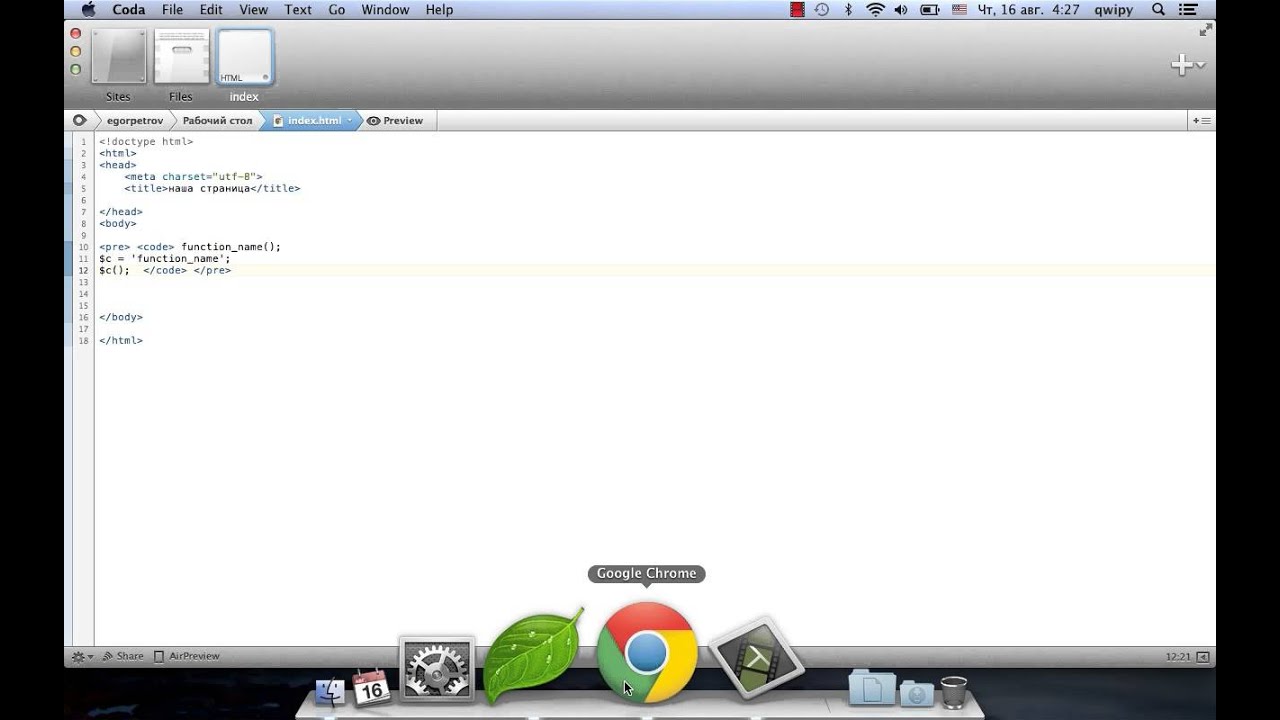Toggle the sidebar icon in the status bar's right corner
Image resolution: width=1280 pixels, height=720 pixels.
pyautogui.click(x=1203, y=657)
